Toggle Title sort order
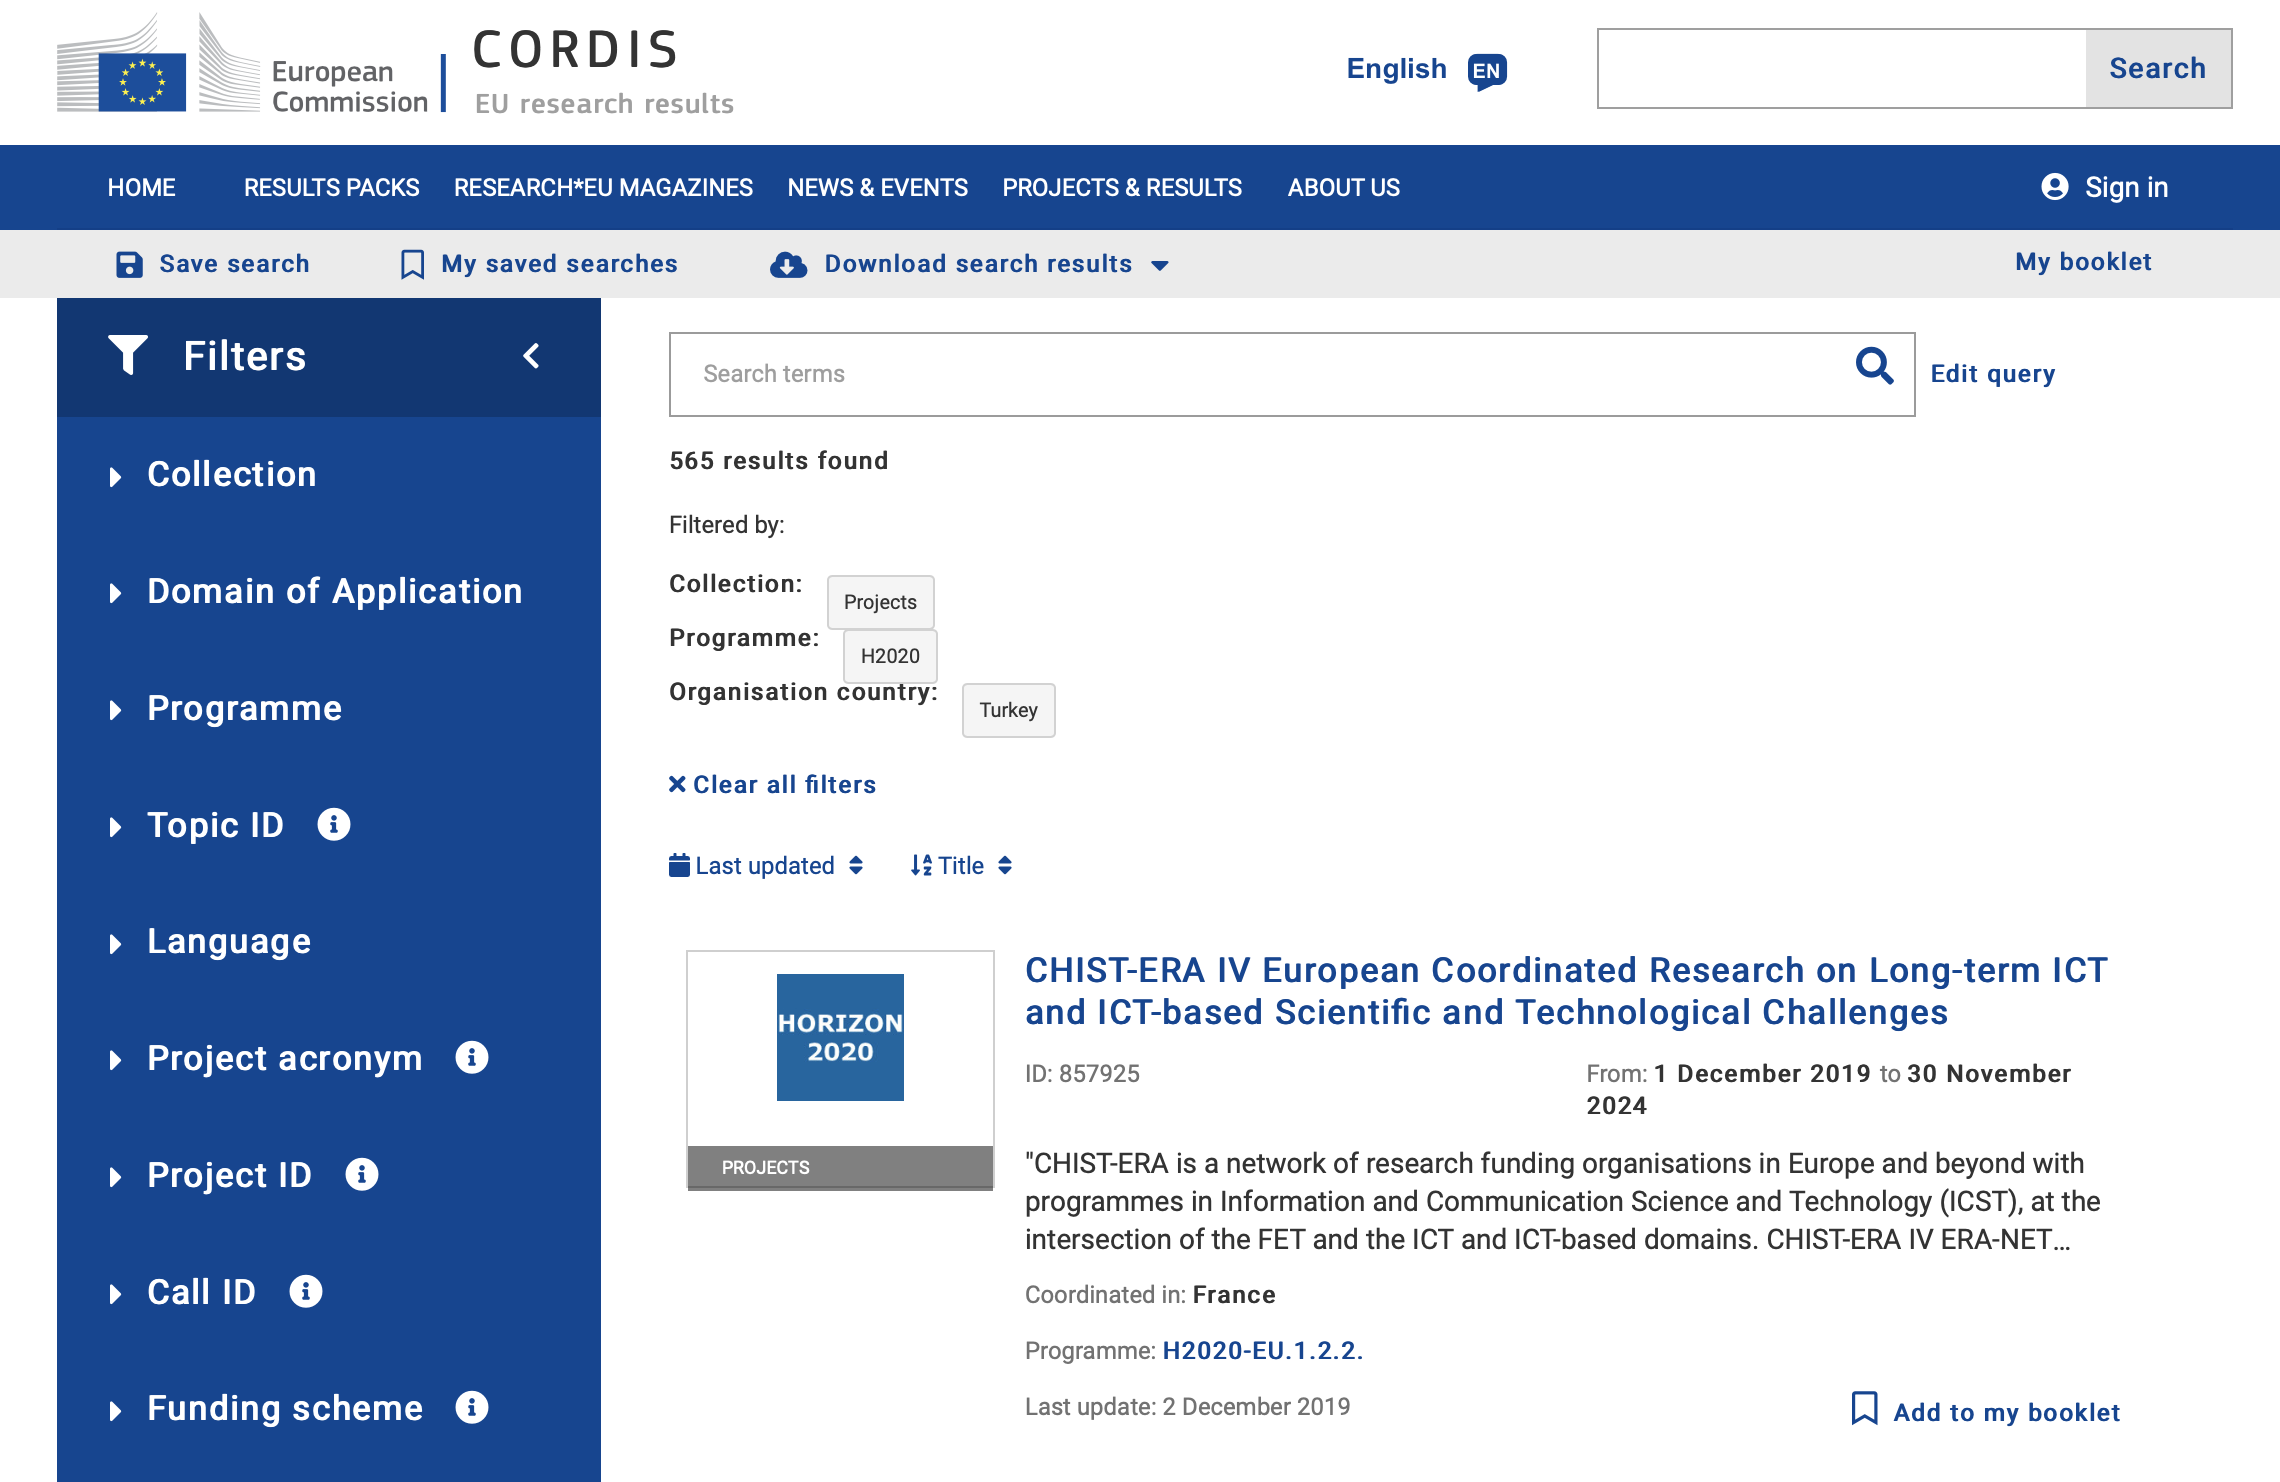2280x1482 pixels. point(961,866)
